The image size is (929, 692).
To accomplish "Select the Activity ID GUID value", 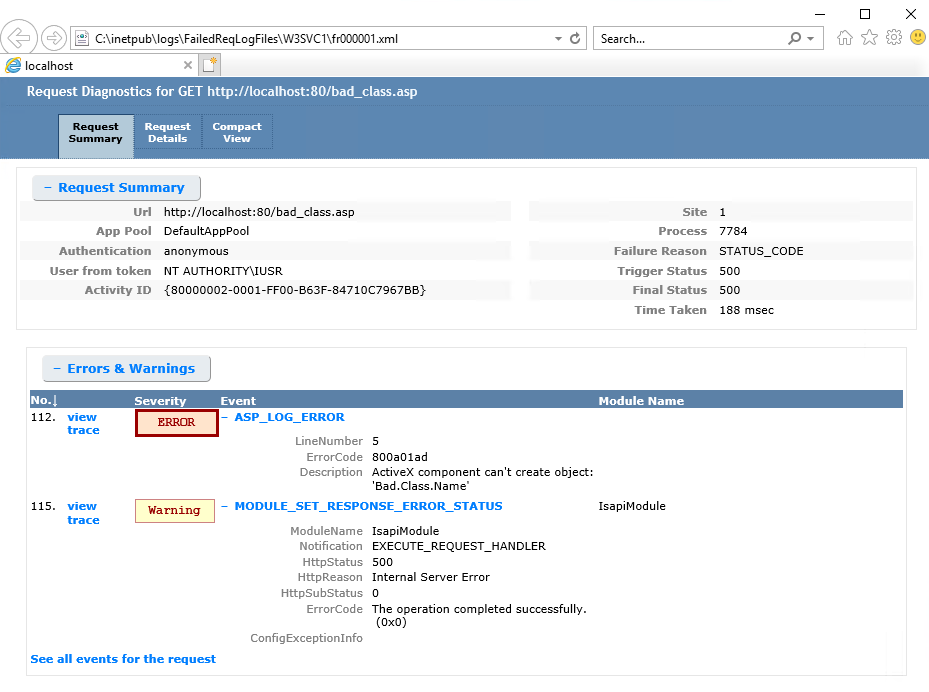I will pyautogui.click(x=295, y=290).
